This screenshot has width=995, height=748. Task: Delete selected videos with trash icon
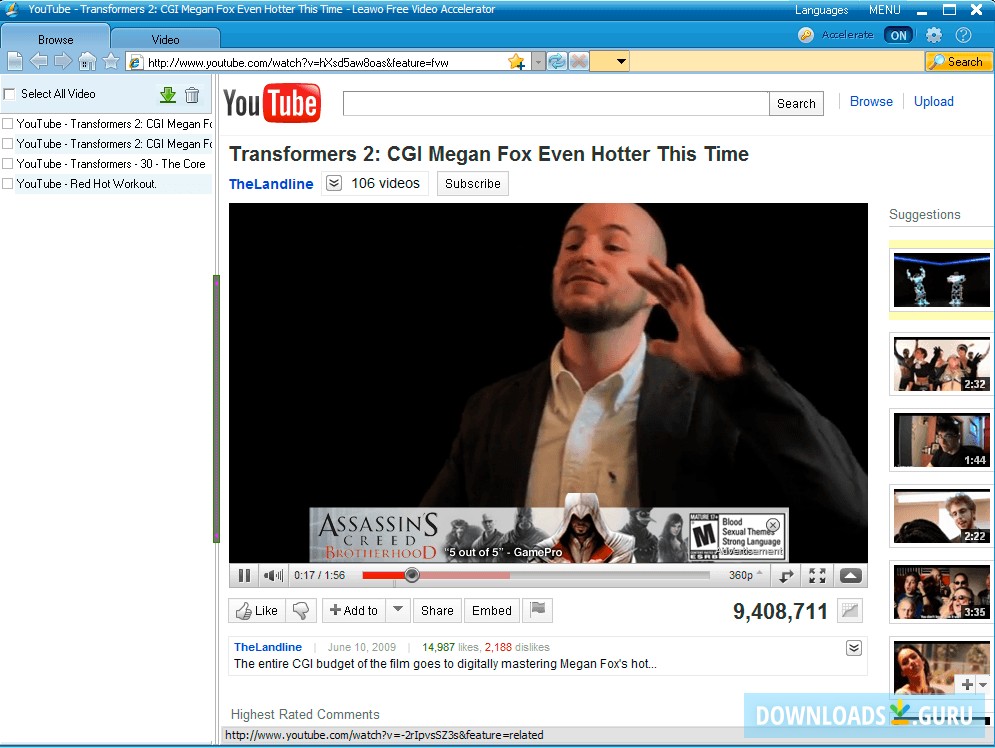[192, 95]
